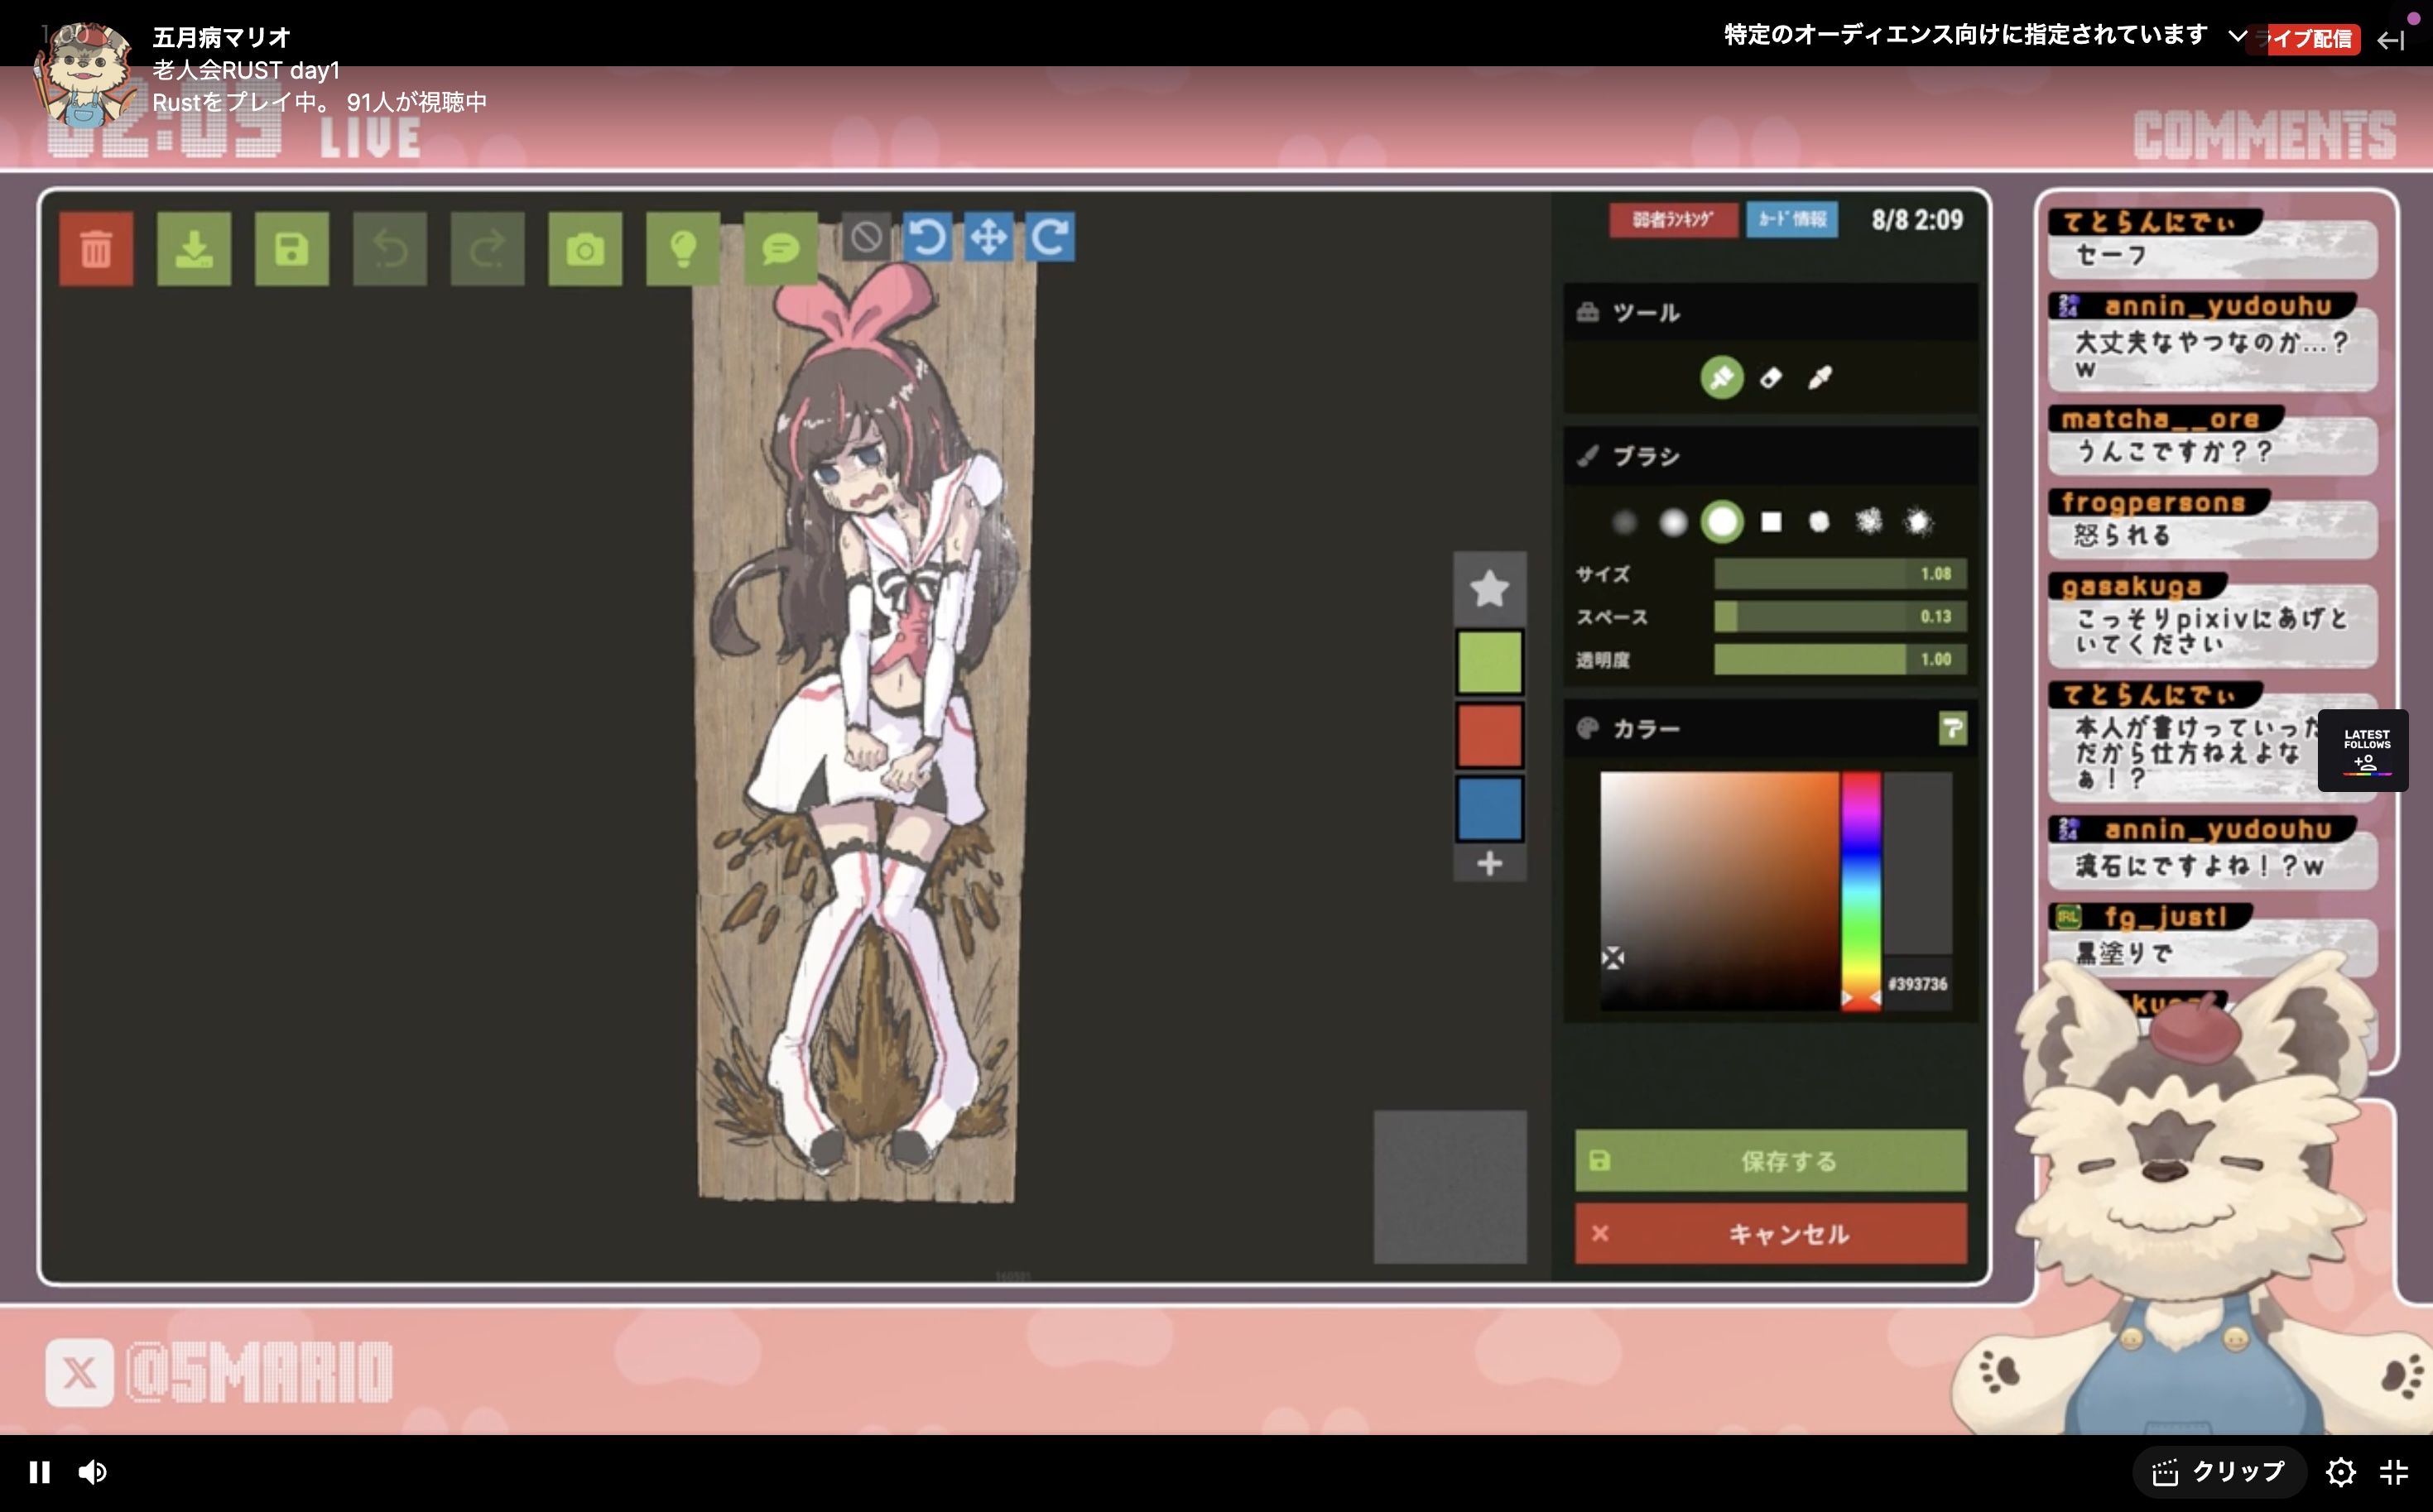Click the ツール section header
Screen dimensions: 2433x1512
tap(1771, 312)
